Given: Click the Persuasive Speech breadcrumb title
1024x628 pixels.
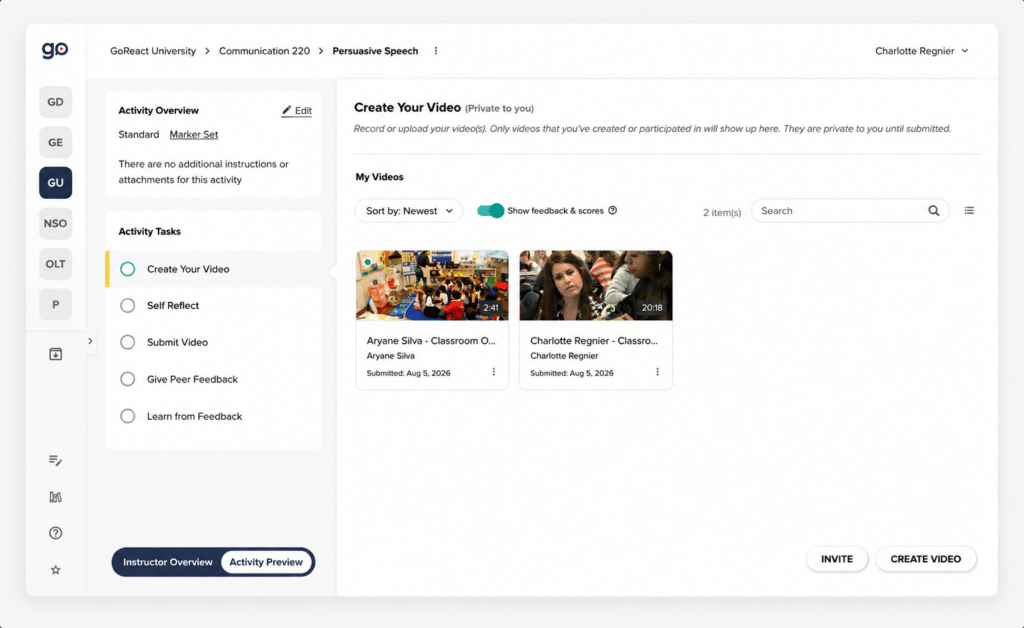Looking at the screenshot, I should (x=376, y=51).
